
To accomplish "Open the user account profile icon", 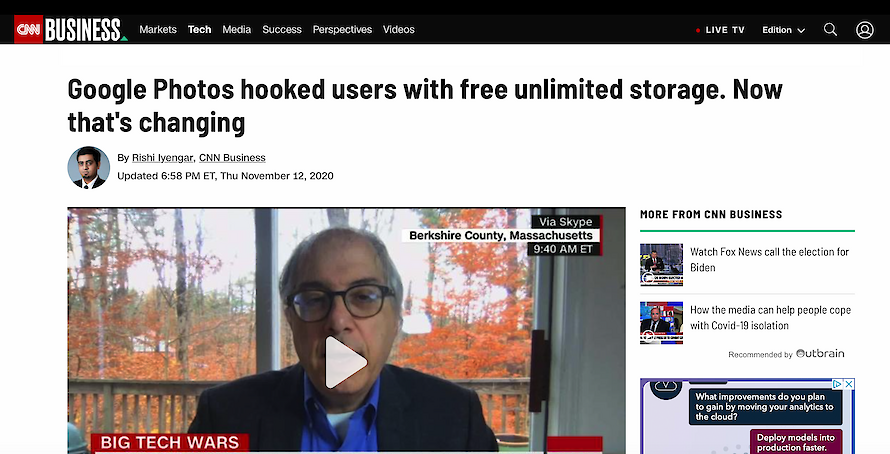I will pos(864,30).
